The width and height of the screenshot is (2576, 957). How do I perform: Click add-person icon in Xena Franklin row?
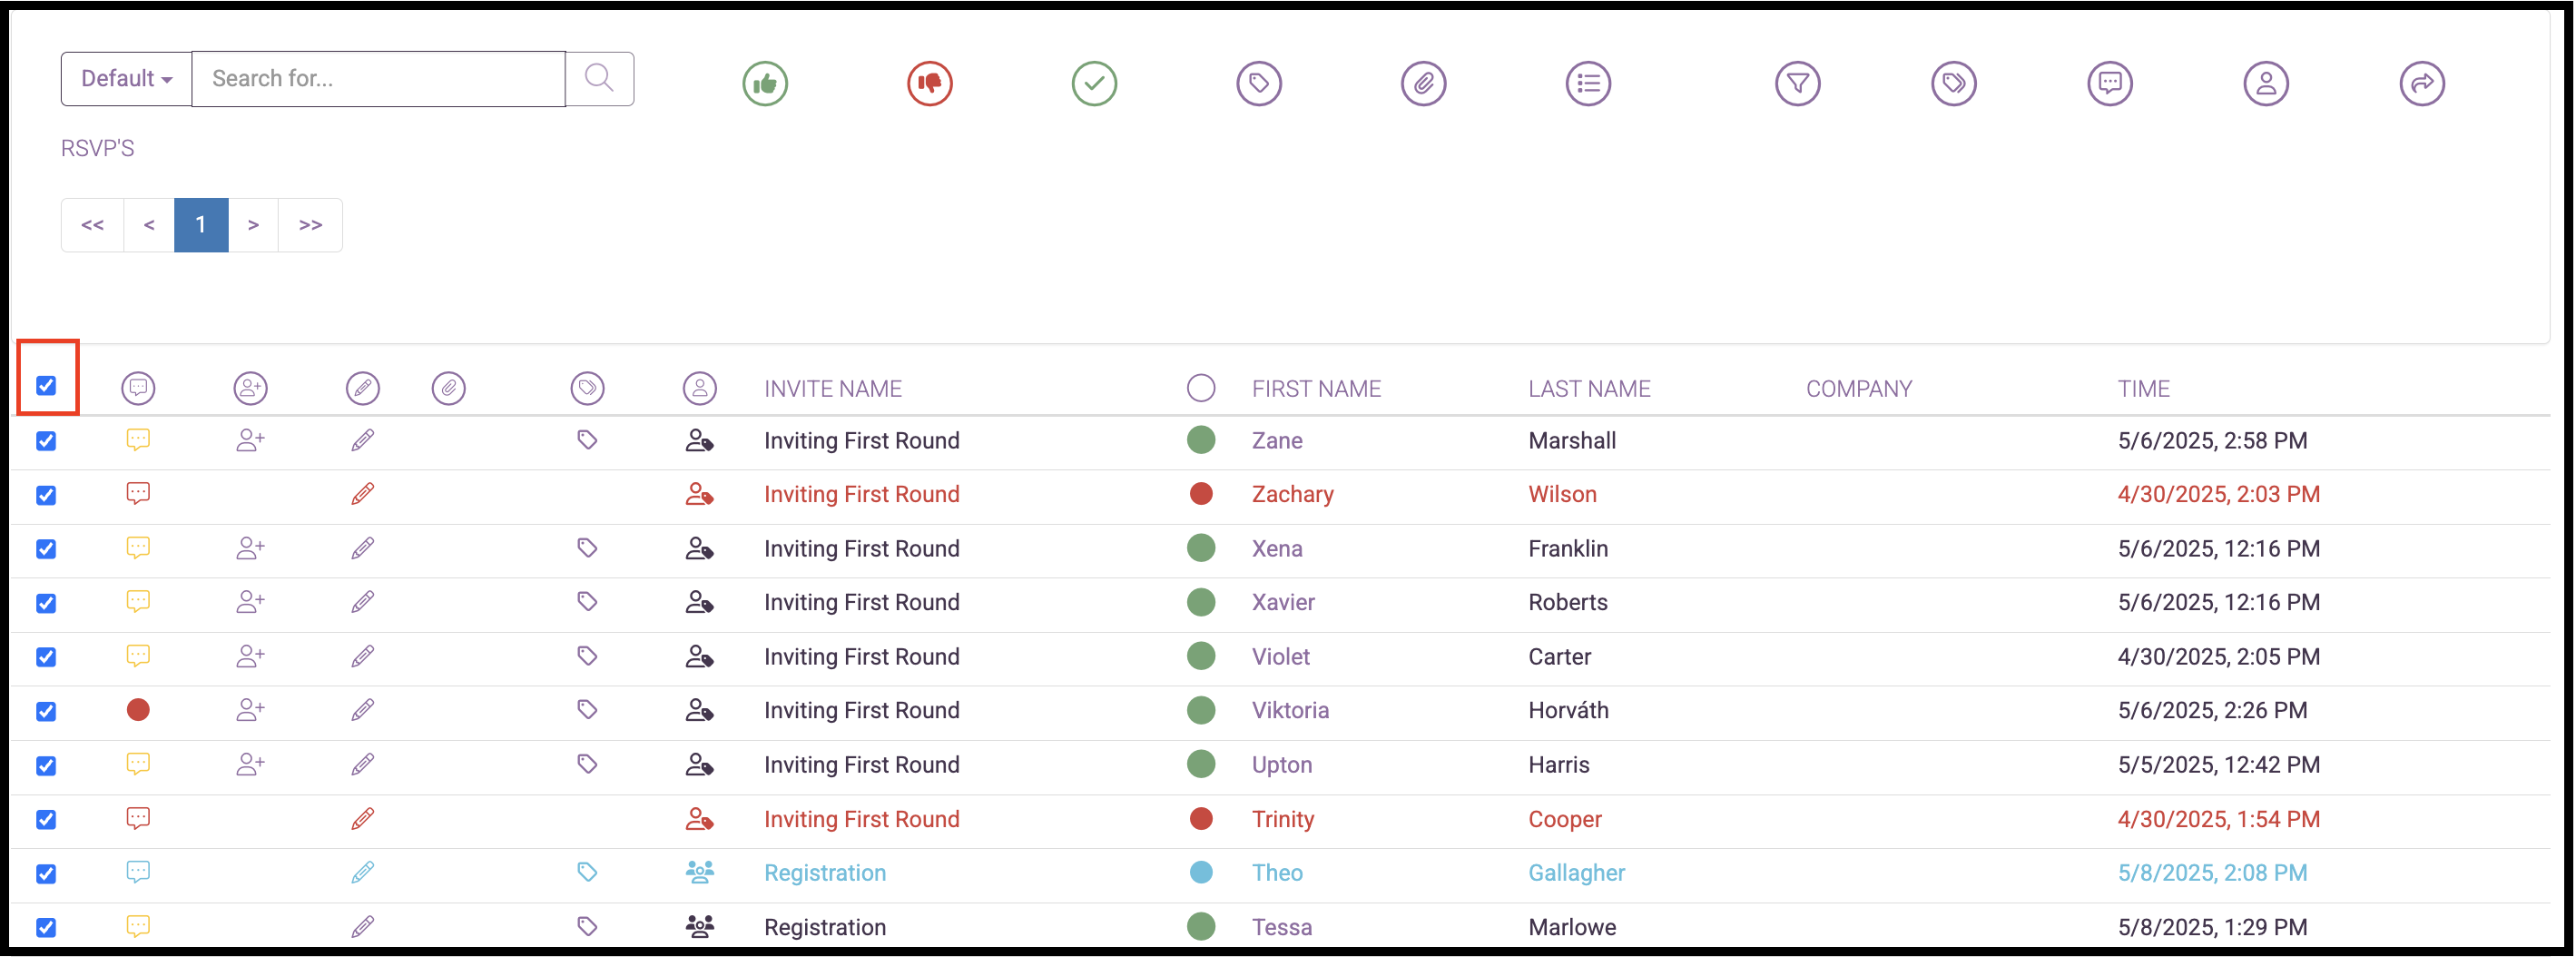point(250,548)
